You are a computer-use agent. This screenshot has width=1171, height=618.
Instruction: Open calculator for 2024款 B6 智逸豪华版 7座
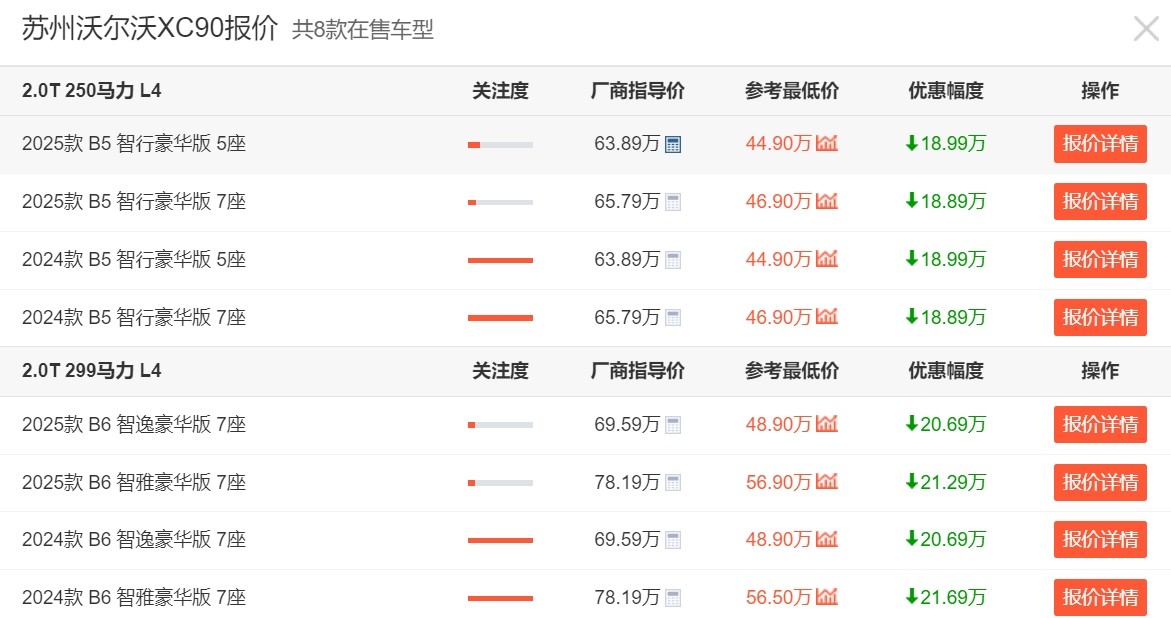(x=673, y=540)
